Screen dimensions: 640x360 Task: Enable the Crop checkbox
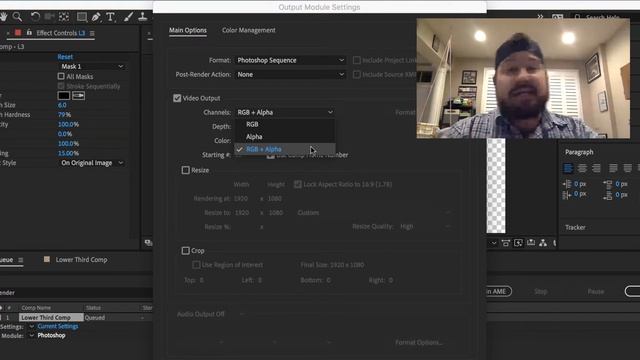coord(185,251)
